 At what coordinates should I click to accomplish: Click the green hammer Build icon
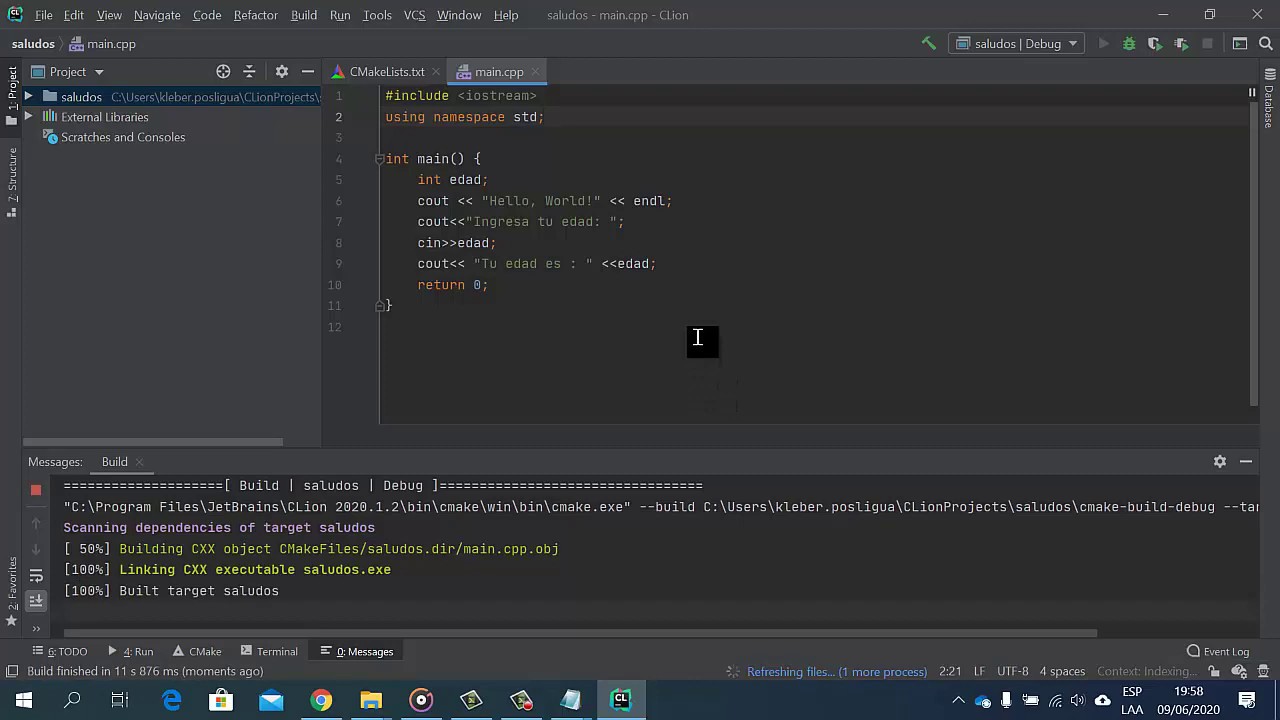[928, 43]
